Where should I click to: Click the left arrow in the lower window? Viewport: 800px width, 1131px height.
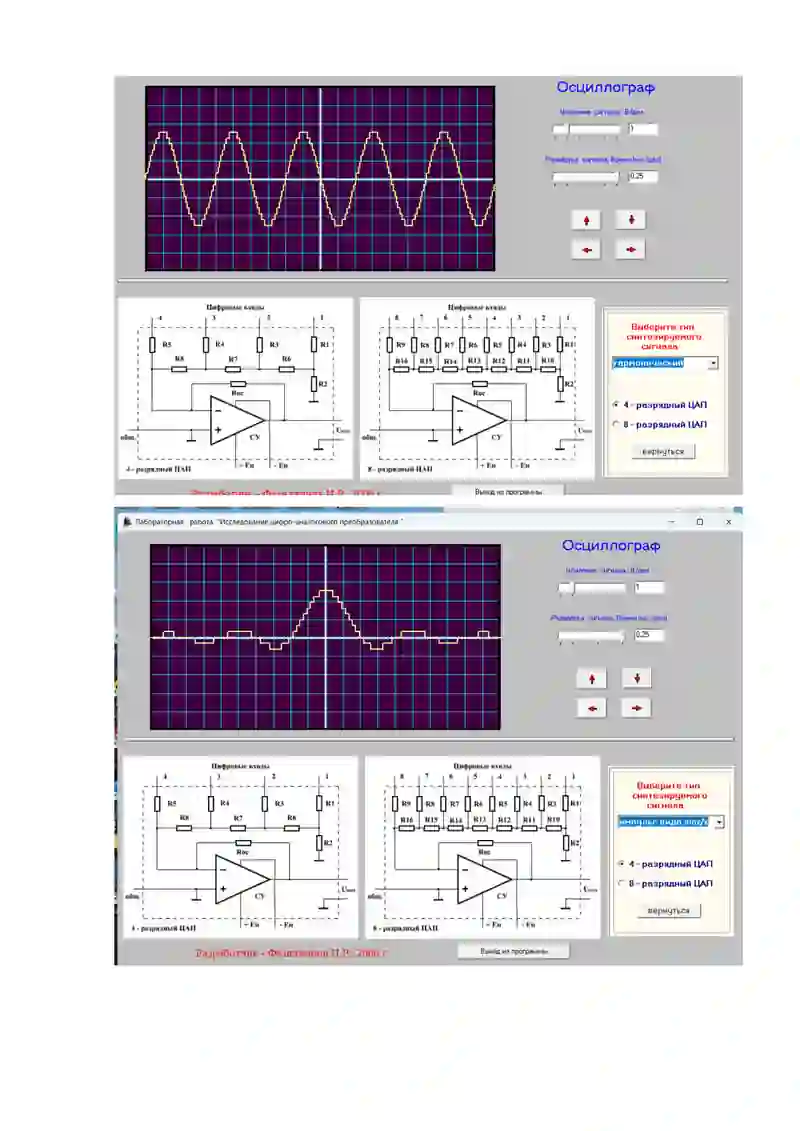[592, 708]
